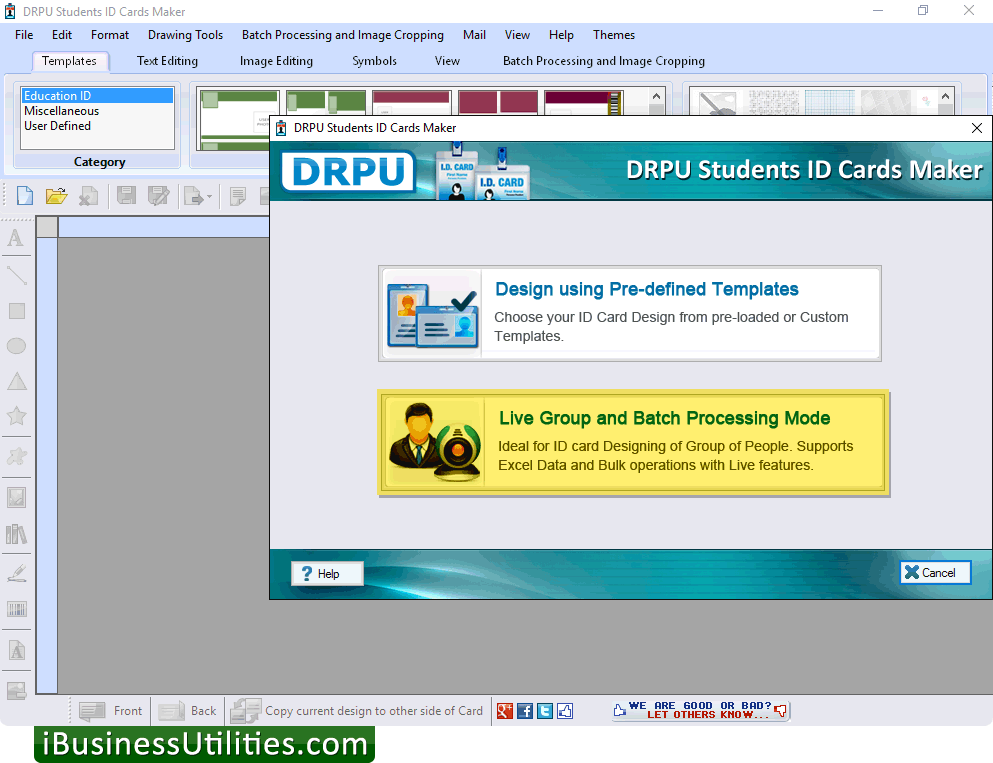This screenshot has width=993, height=763.
Task: Switch to Back side of card
Action: (x=188, y=711)
